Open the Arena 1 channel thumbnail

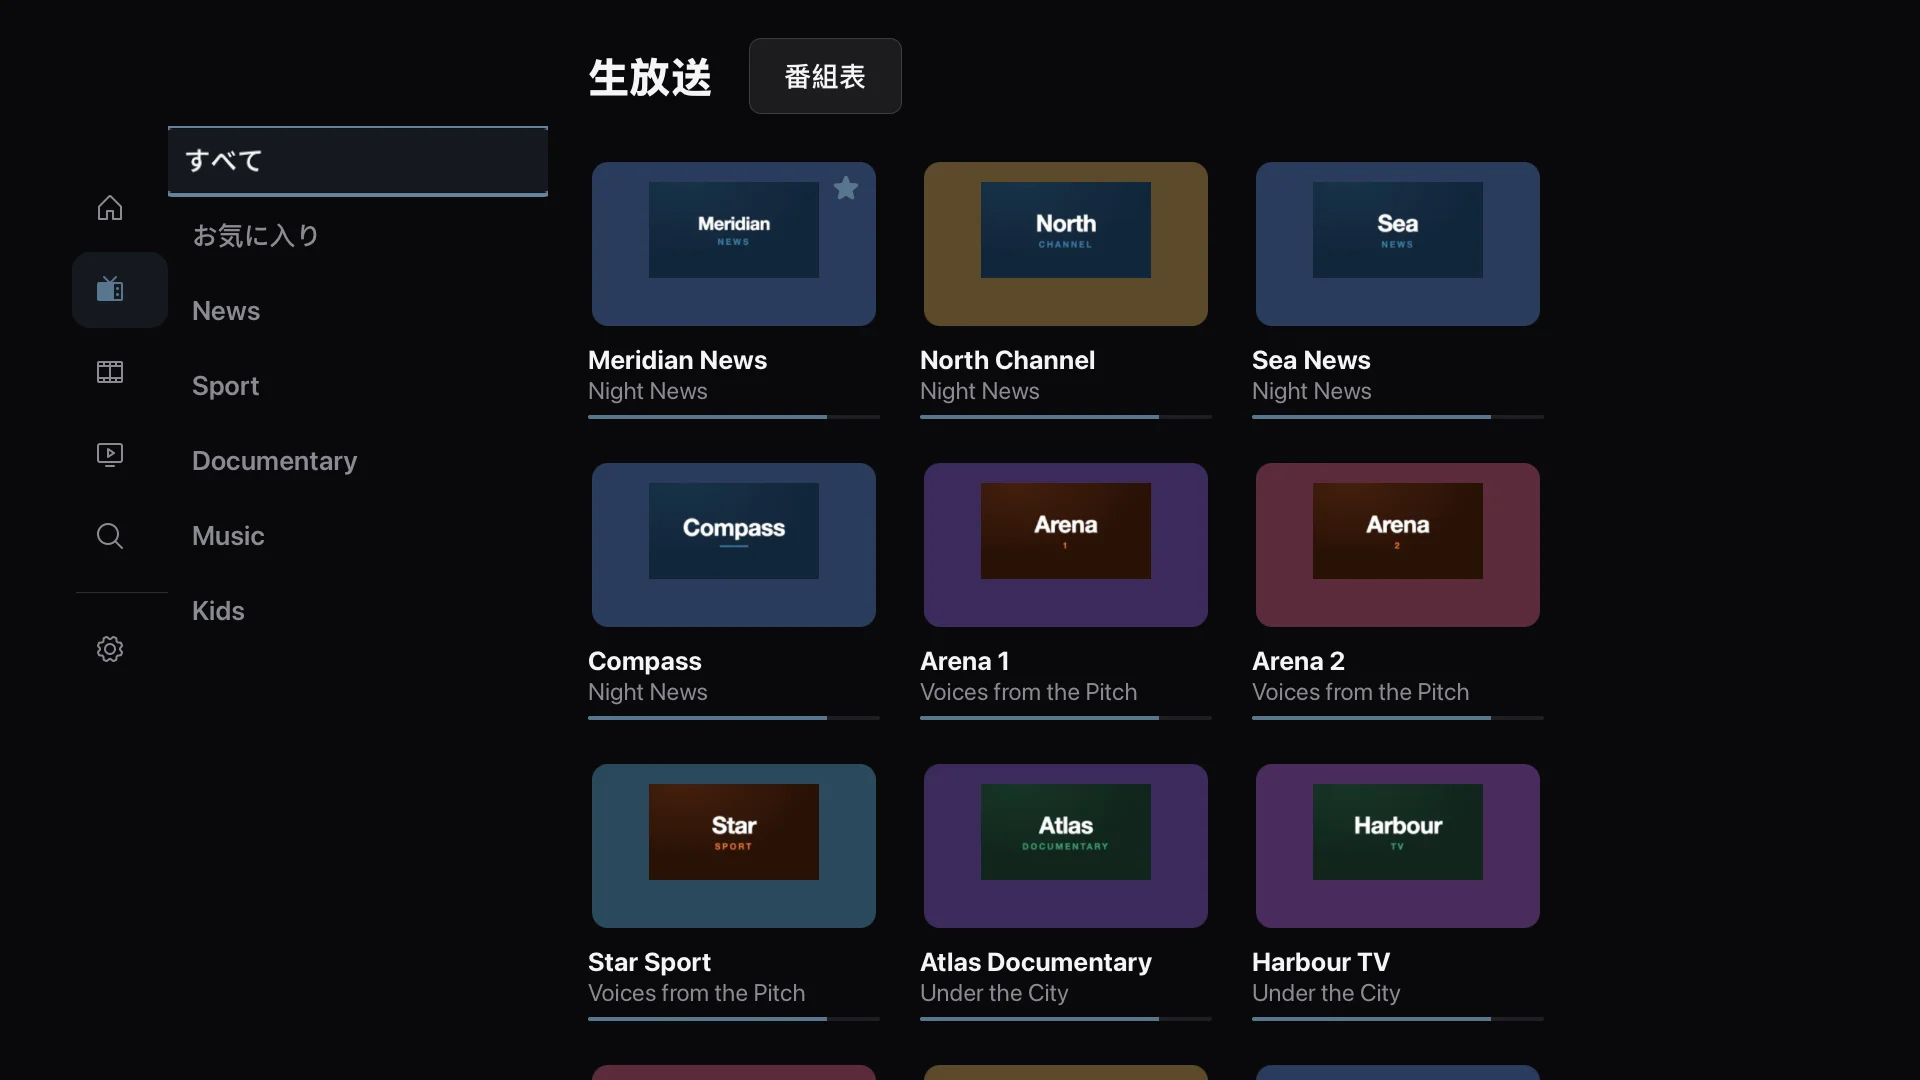point(1066,545)
